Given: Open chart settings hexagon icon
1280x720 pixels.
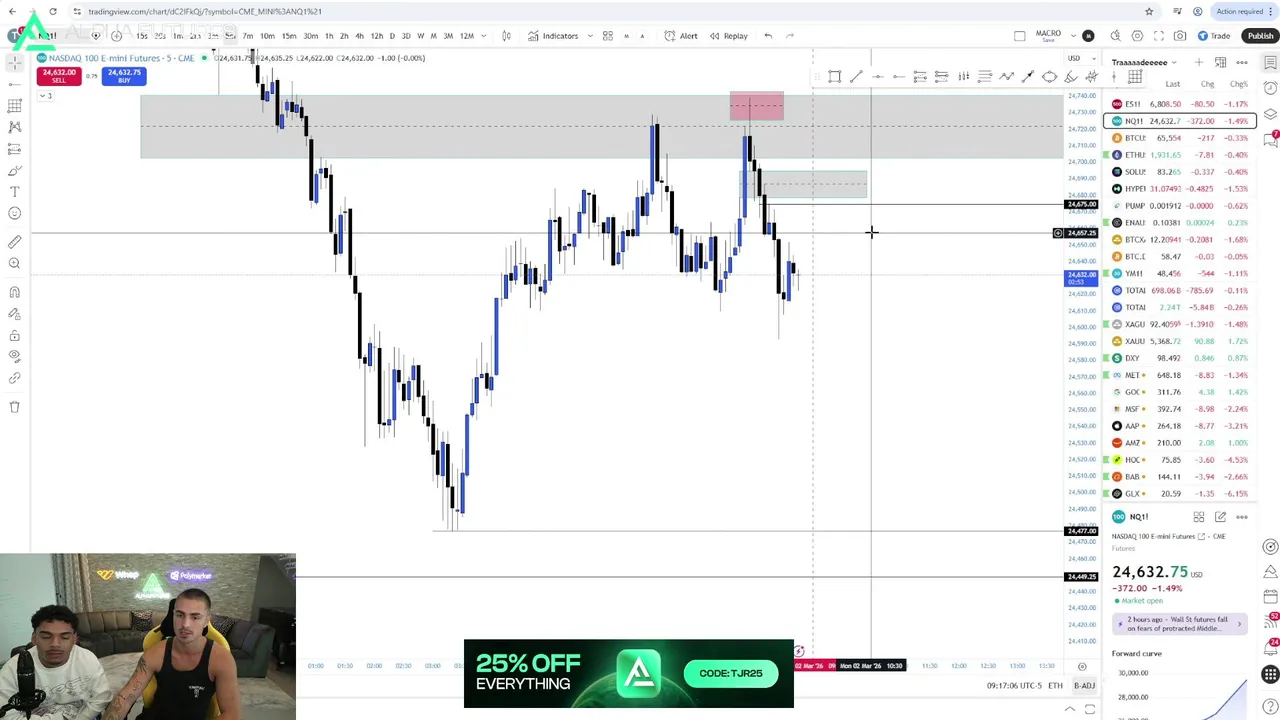Looking at the screenshot, I should pyautogui.click(x=1137, y=36).
